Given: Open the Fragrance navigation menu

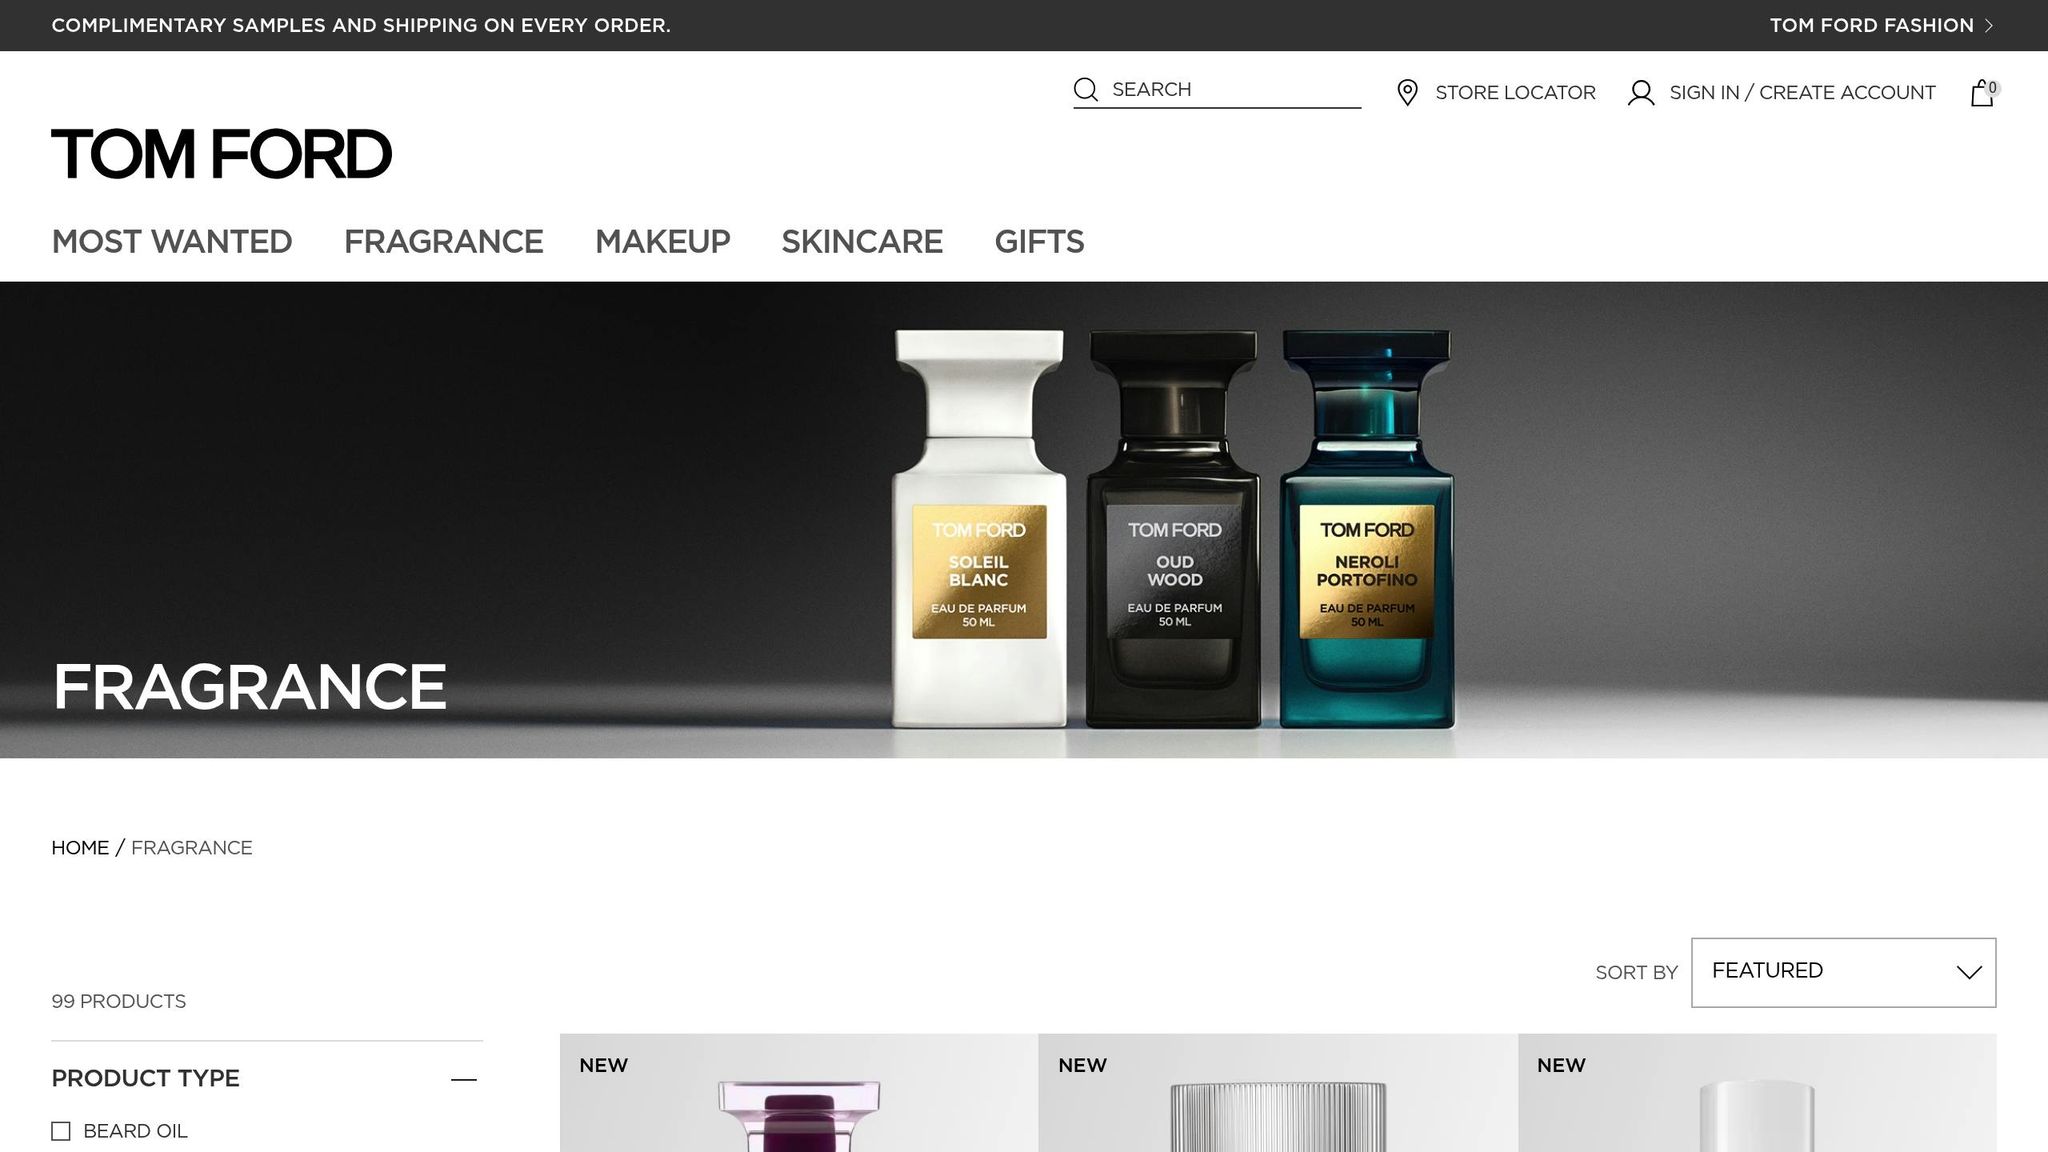Looking at the screenshot, I should (x=444, y=242).
